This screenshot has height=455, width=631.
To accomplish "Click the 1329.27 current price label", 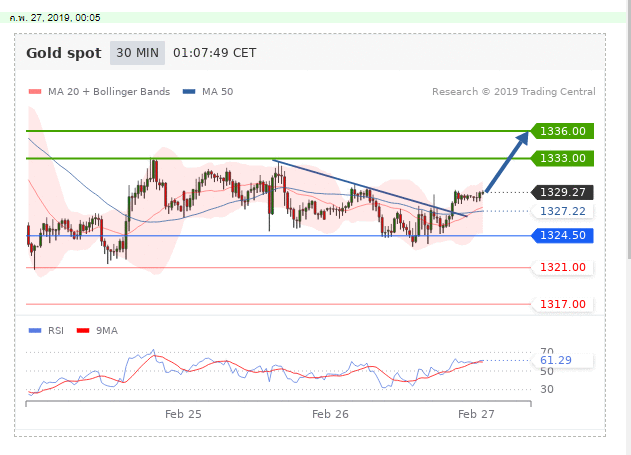I will 562,192.
